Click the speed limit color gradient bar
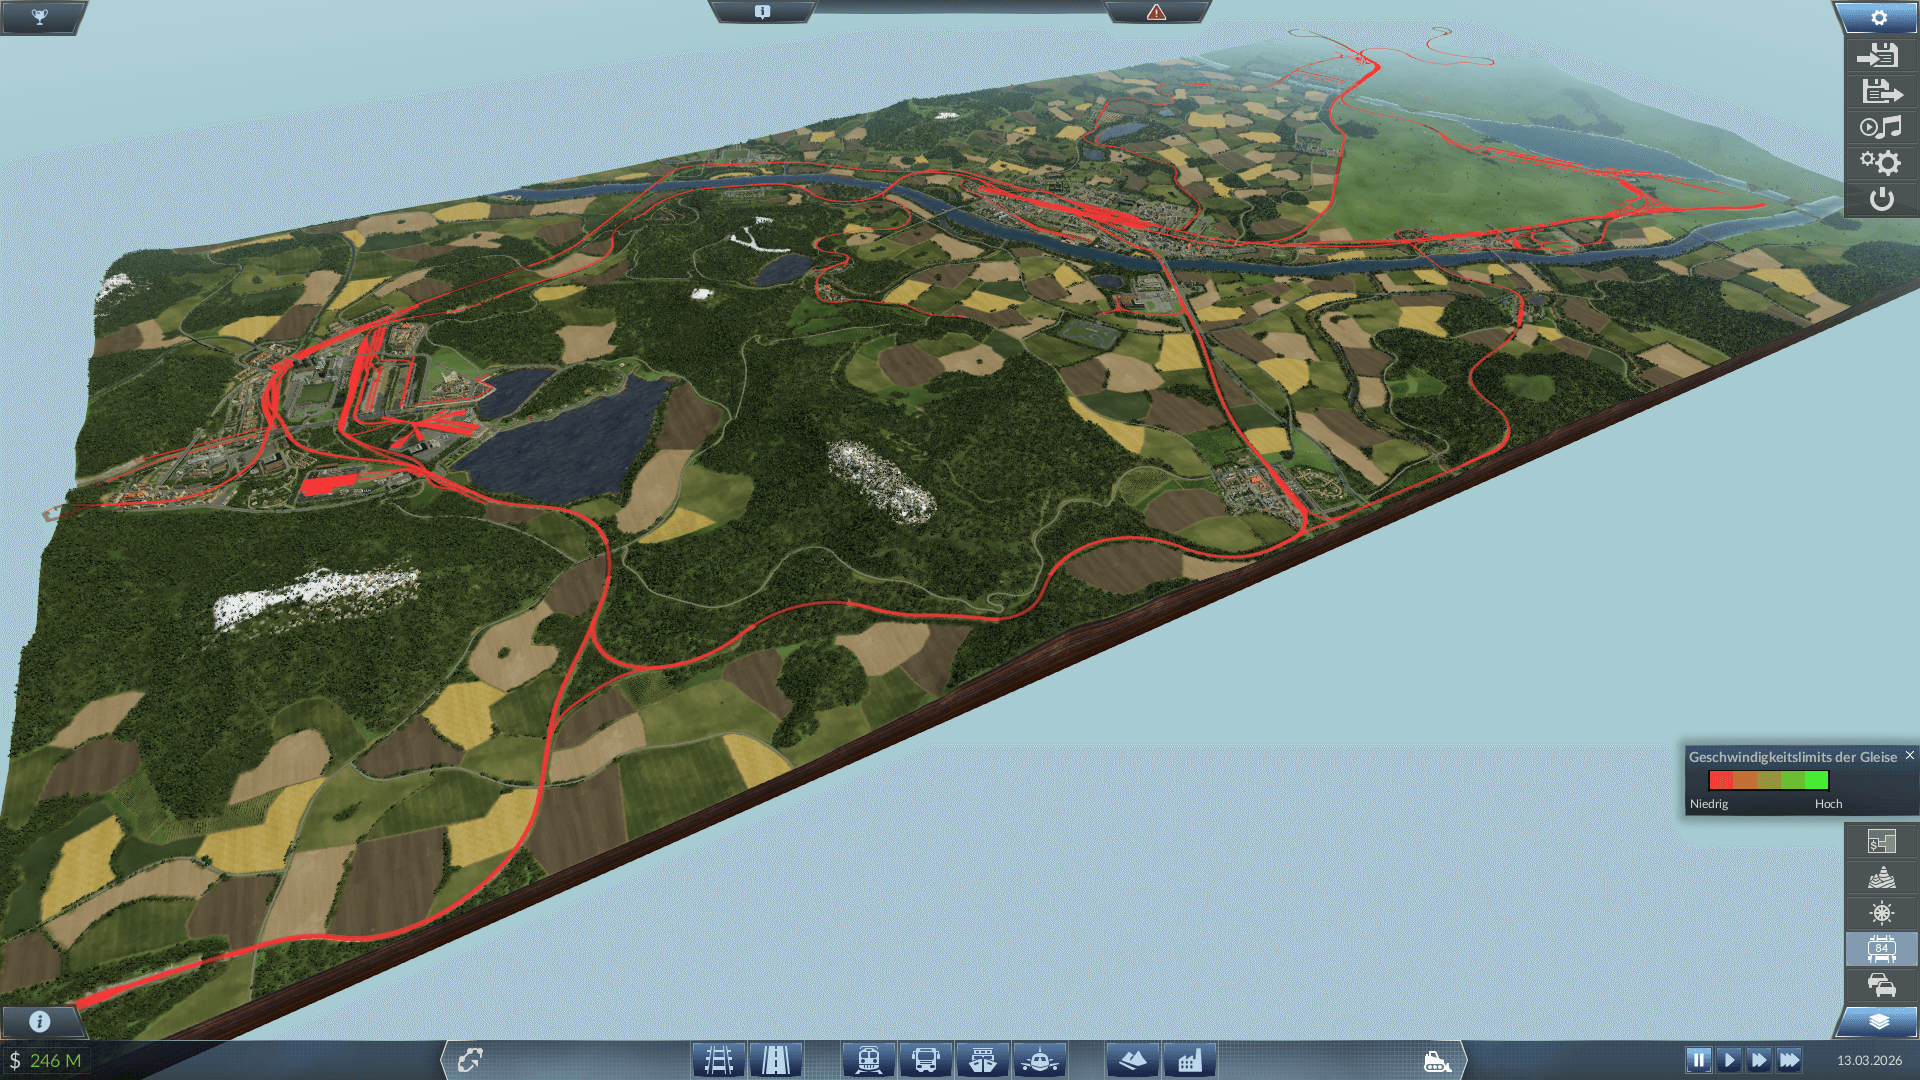Image resolution: width=1920 pixels, height=1080 pixels. (x=1768, y=780)
